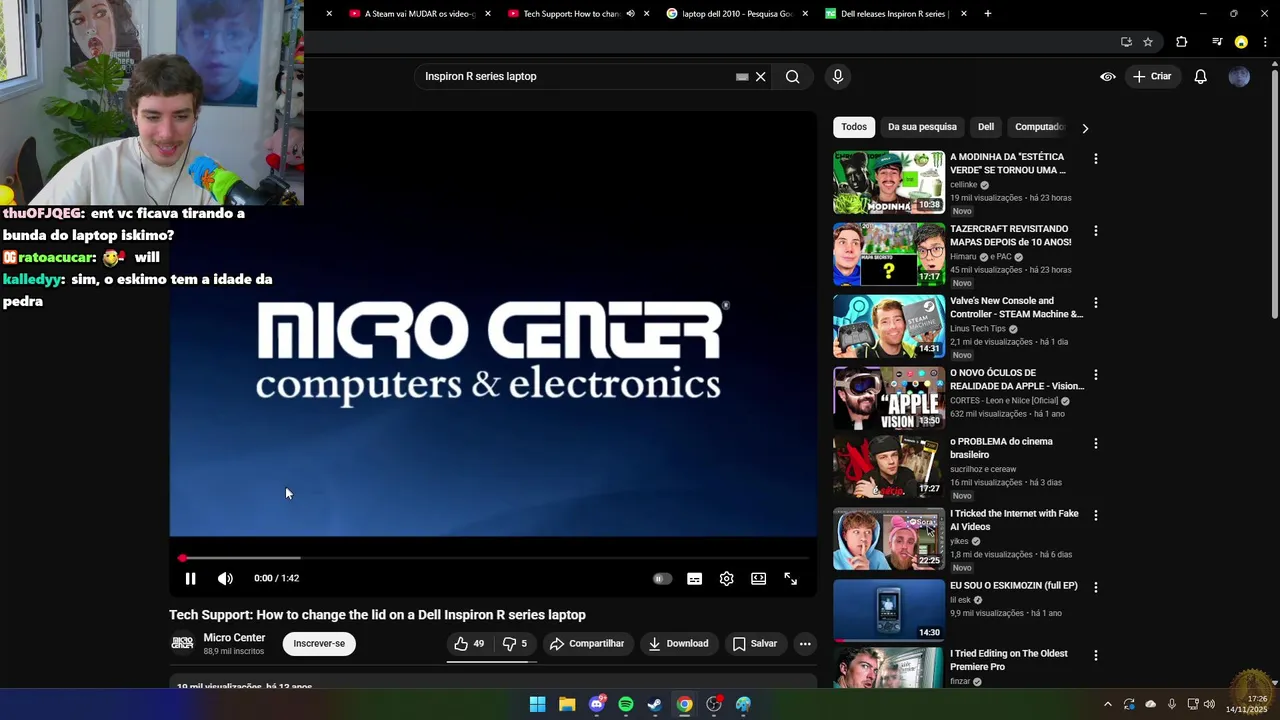Select the Computadores filter chip
This screenshot has width=1280, height=720.
(x=1039, y=127)
